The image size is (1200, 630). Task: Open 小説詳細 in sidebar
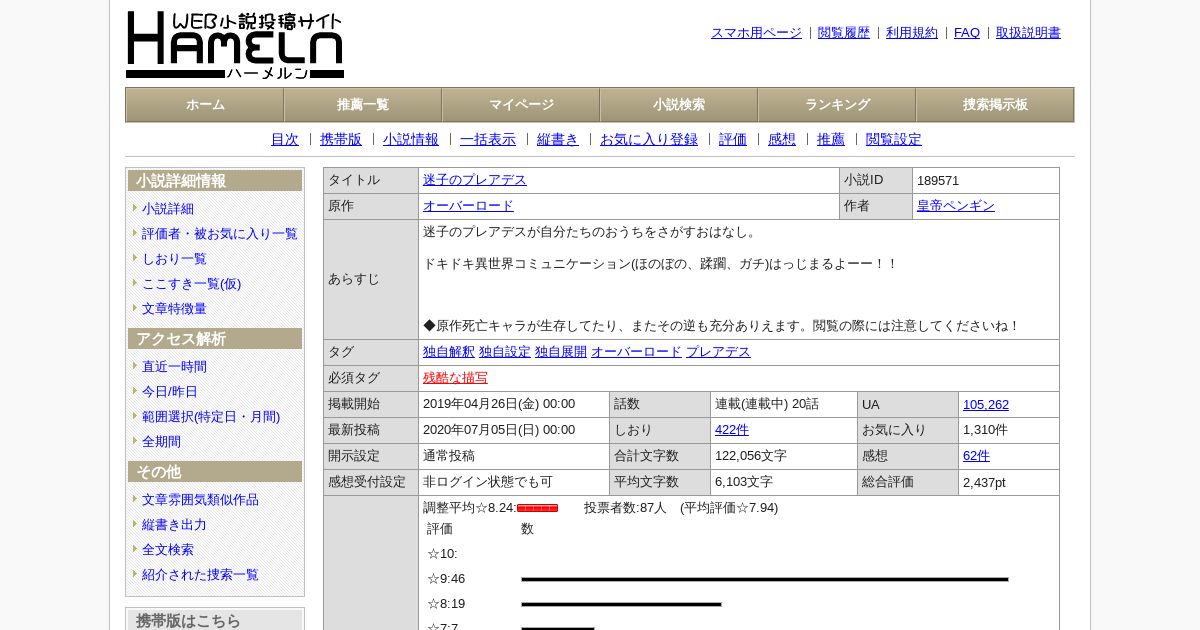[168, 209]
